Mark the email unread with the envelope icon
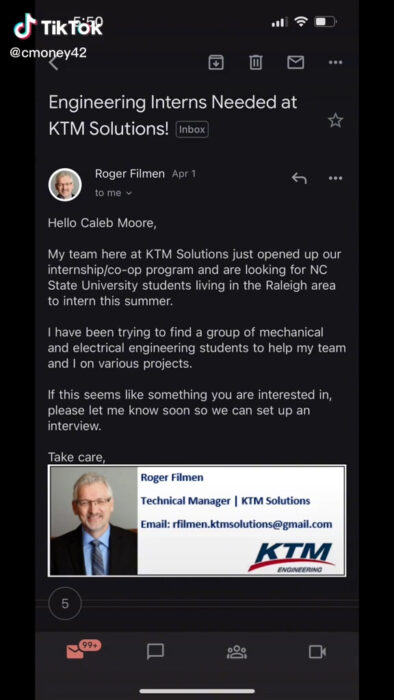Viewport: 394px width, 700px height. tap(295, 62)
